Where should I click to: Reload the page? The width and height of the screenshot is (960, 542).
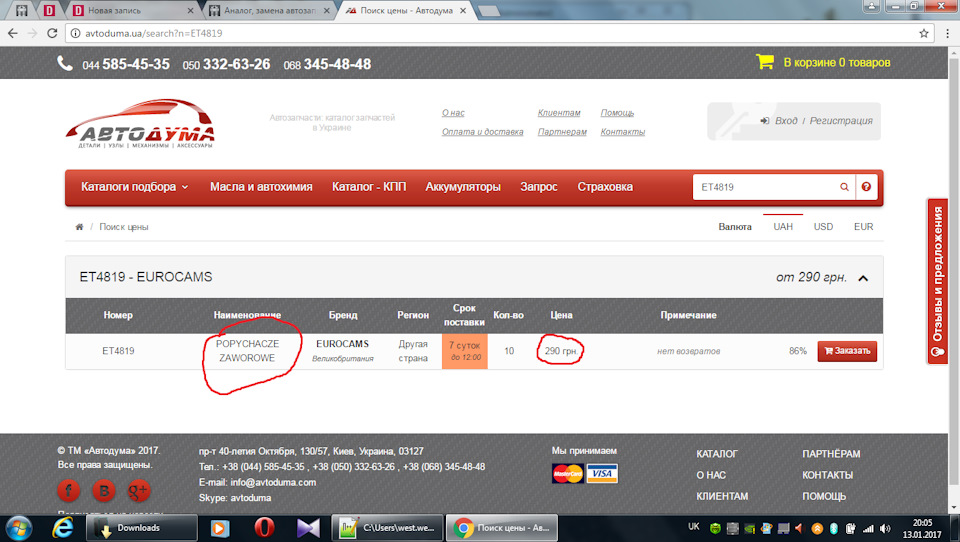(x=52, y=33)
